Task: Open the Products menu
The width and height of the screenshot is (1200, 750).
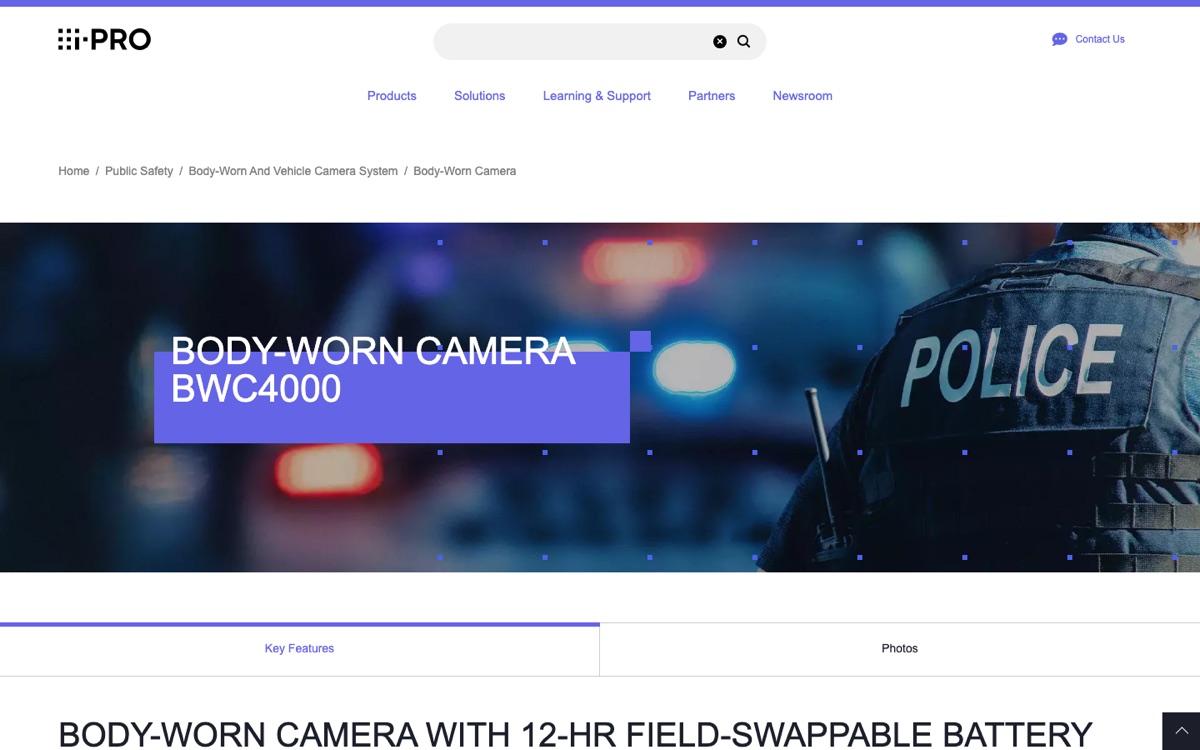Action: tap(392, 96)
